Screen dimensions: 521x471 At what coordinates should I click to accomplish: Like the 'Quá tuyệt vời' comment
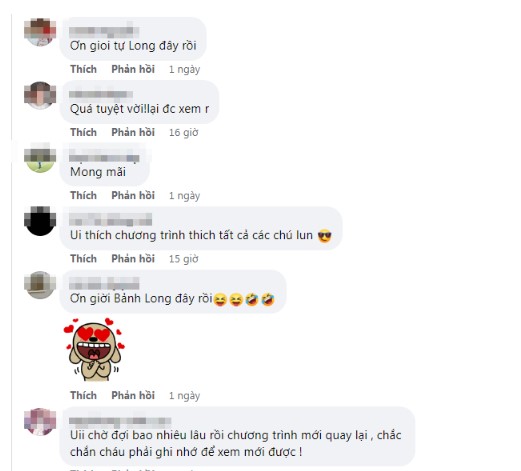pos(83,132)
